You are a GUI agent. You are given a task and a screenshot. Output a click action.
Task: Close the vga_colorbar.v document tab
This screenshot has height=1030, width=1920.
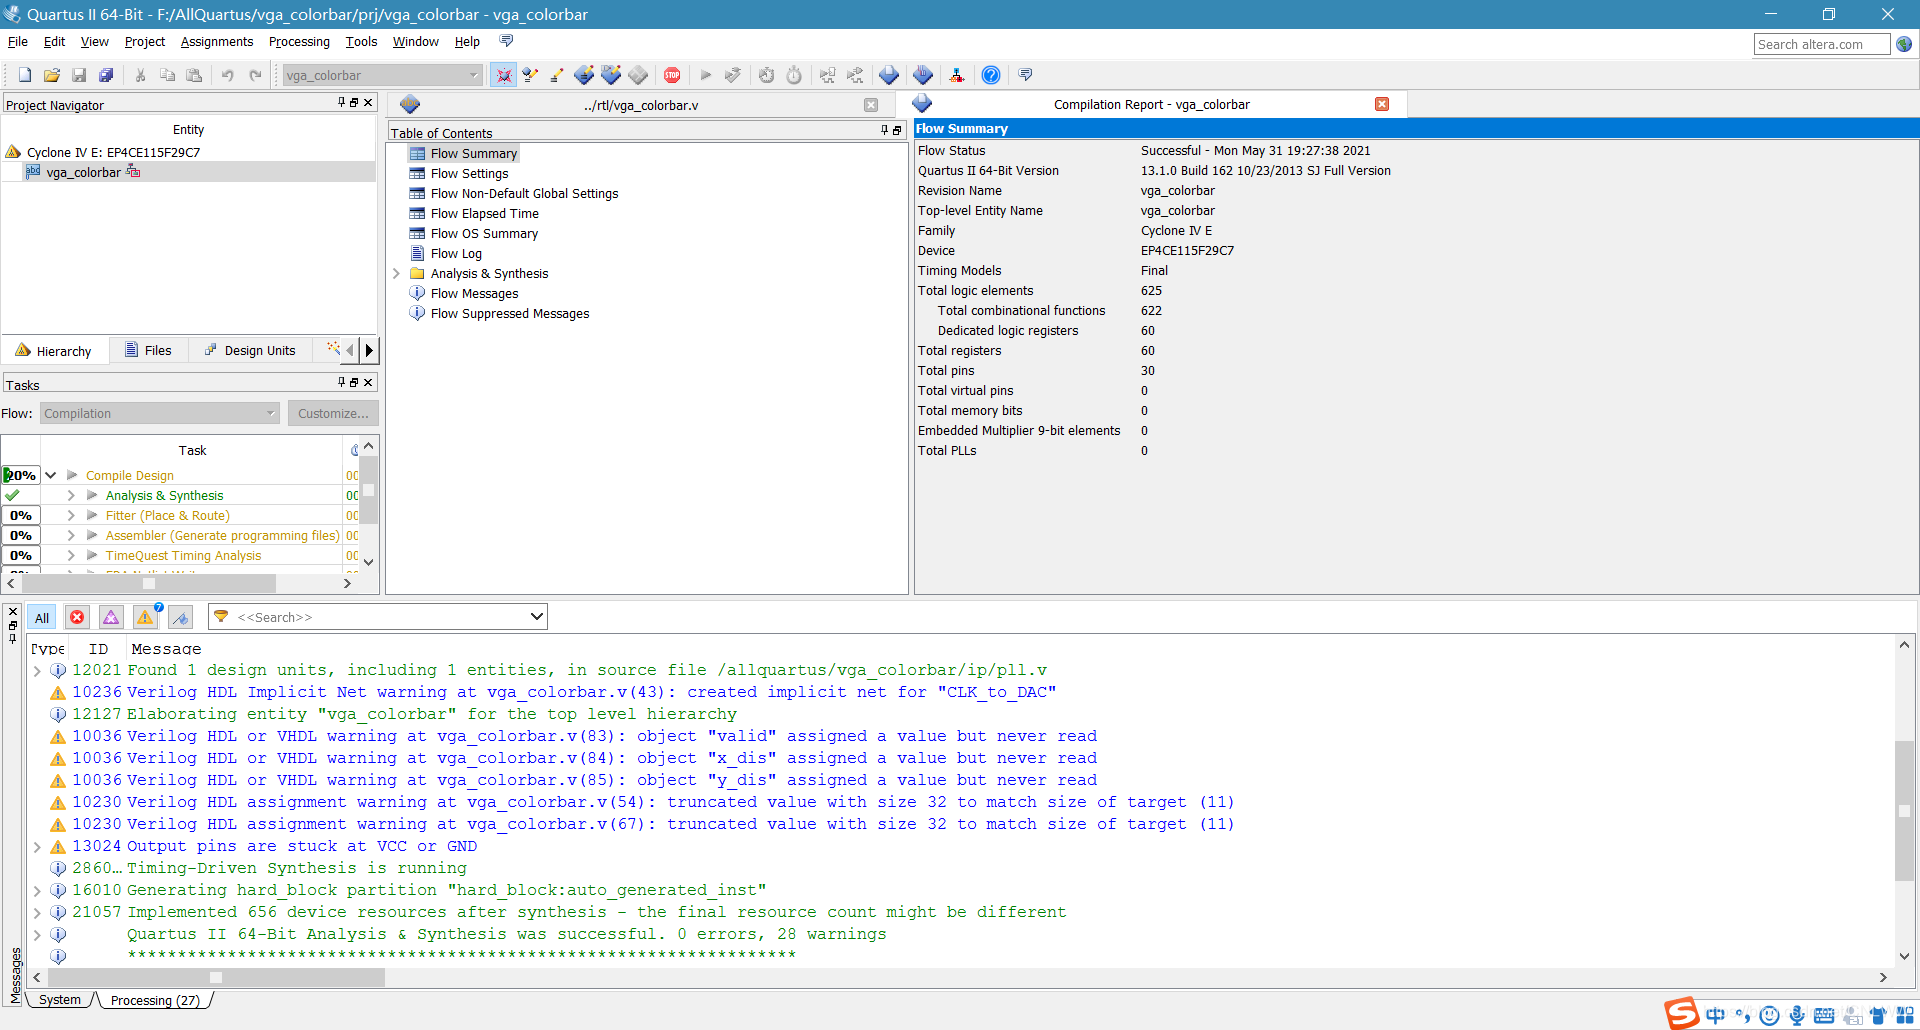[871, 105]
